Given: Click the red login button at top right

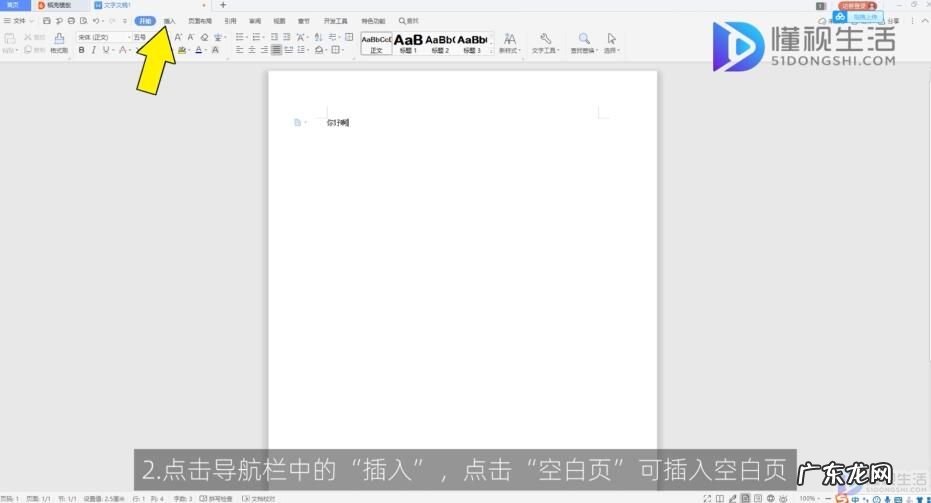Looking at the screenshot, I should coord(858,5).
